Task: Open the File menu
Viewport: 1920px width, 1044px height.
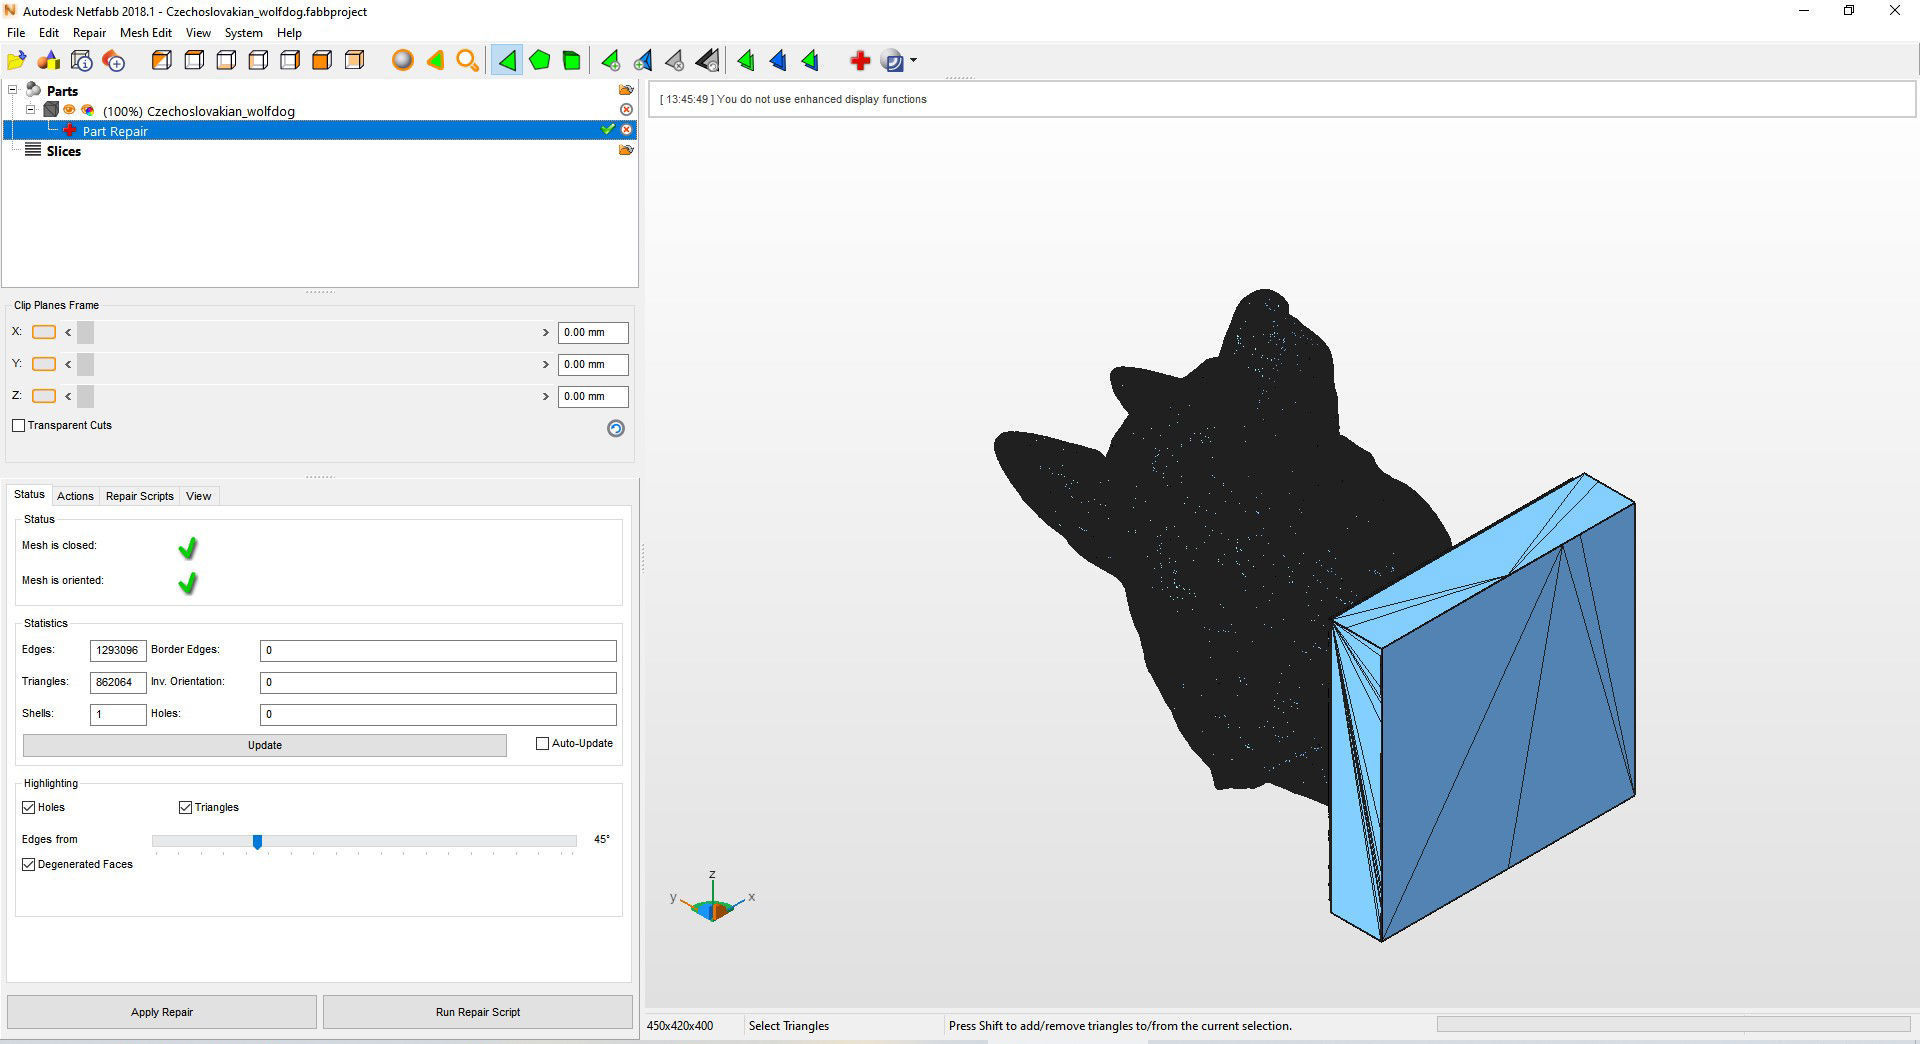Action: click(16, 33)
